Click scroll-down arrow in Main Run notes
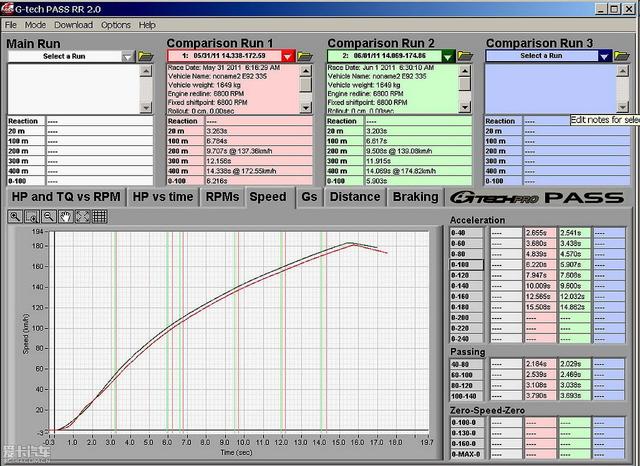Viewport: 640px width, 466px height. (x=146, y=108)
